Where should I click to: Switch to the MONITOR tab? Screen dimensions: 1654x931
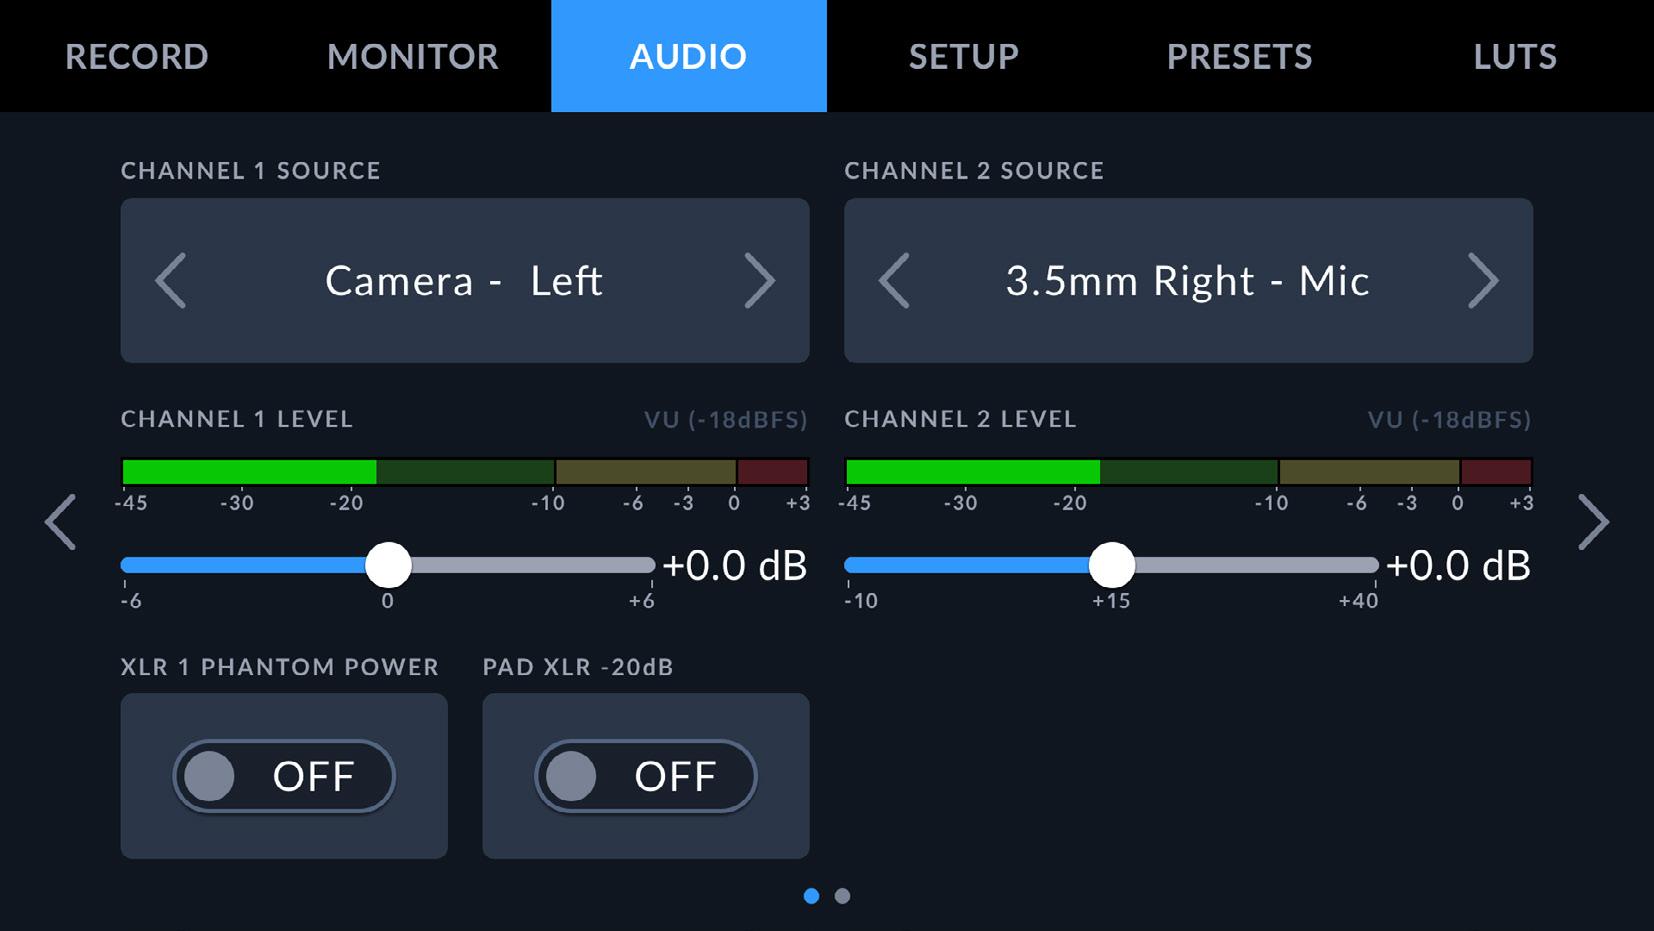pyautogui.click(x=413, y=56)
